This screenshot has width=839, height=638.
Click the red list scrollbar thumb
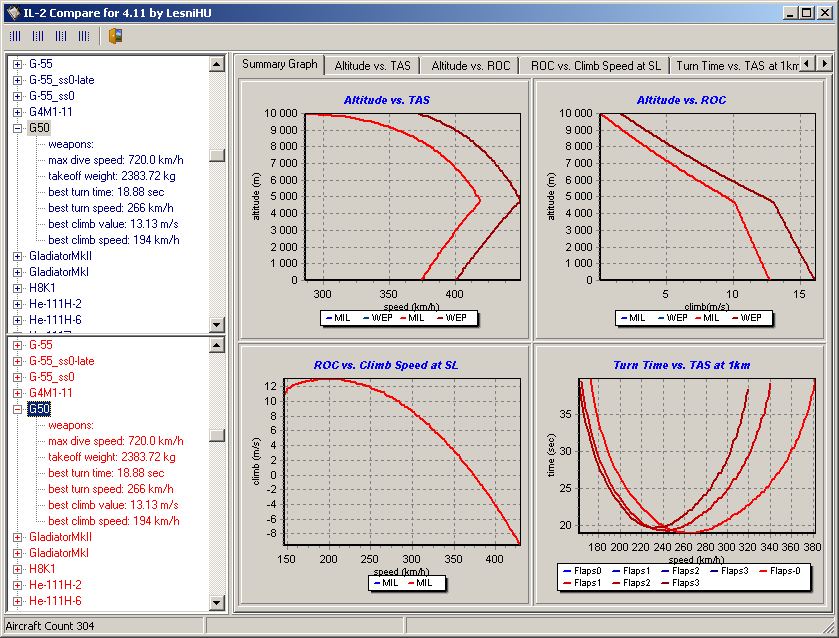pos(216,435)
